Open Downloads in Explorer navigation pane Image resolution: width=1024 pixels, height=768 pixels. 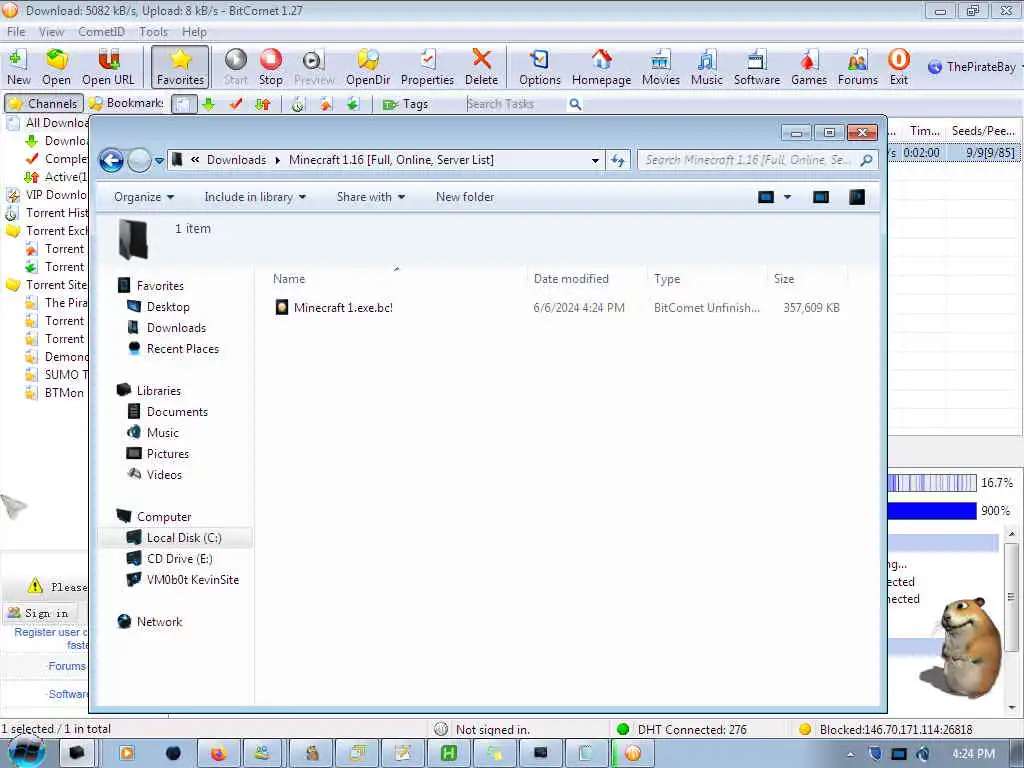point(176,328)
